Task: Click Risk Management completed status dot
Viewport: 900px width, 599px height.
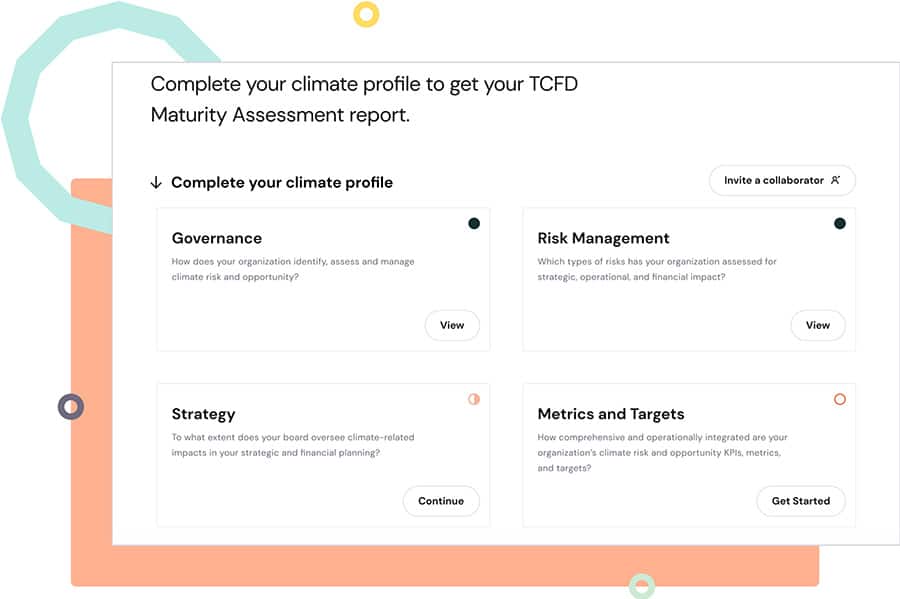Action: point(839,223)
